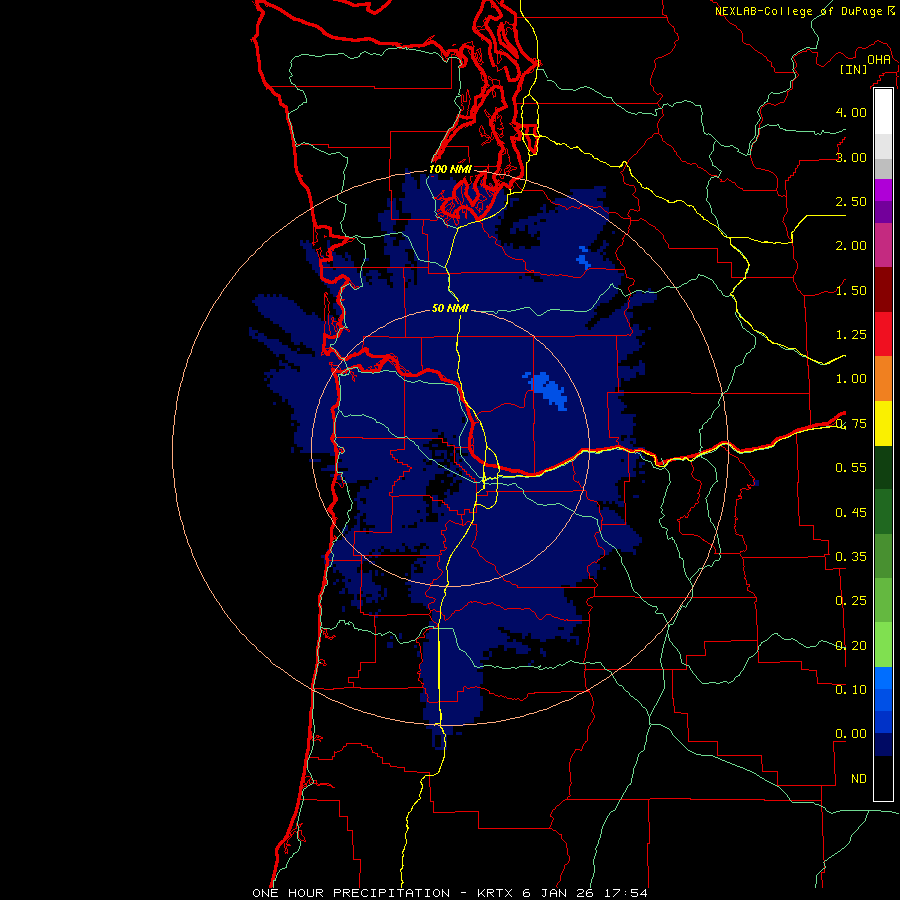The image size is (900, 900).
Task: Select the white swatch atop the color scale
Action: (x=883, y=112)
